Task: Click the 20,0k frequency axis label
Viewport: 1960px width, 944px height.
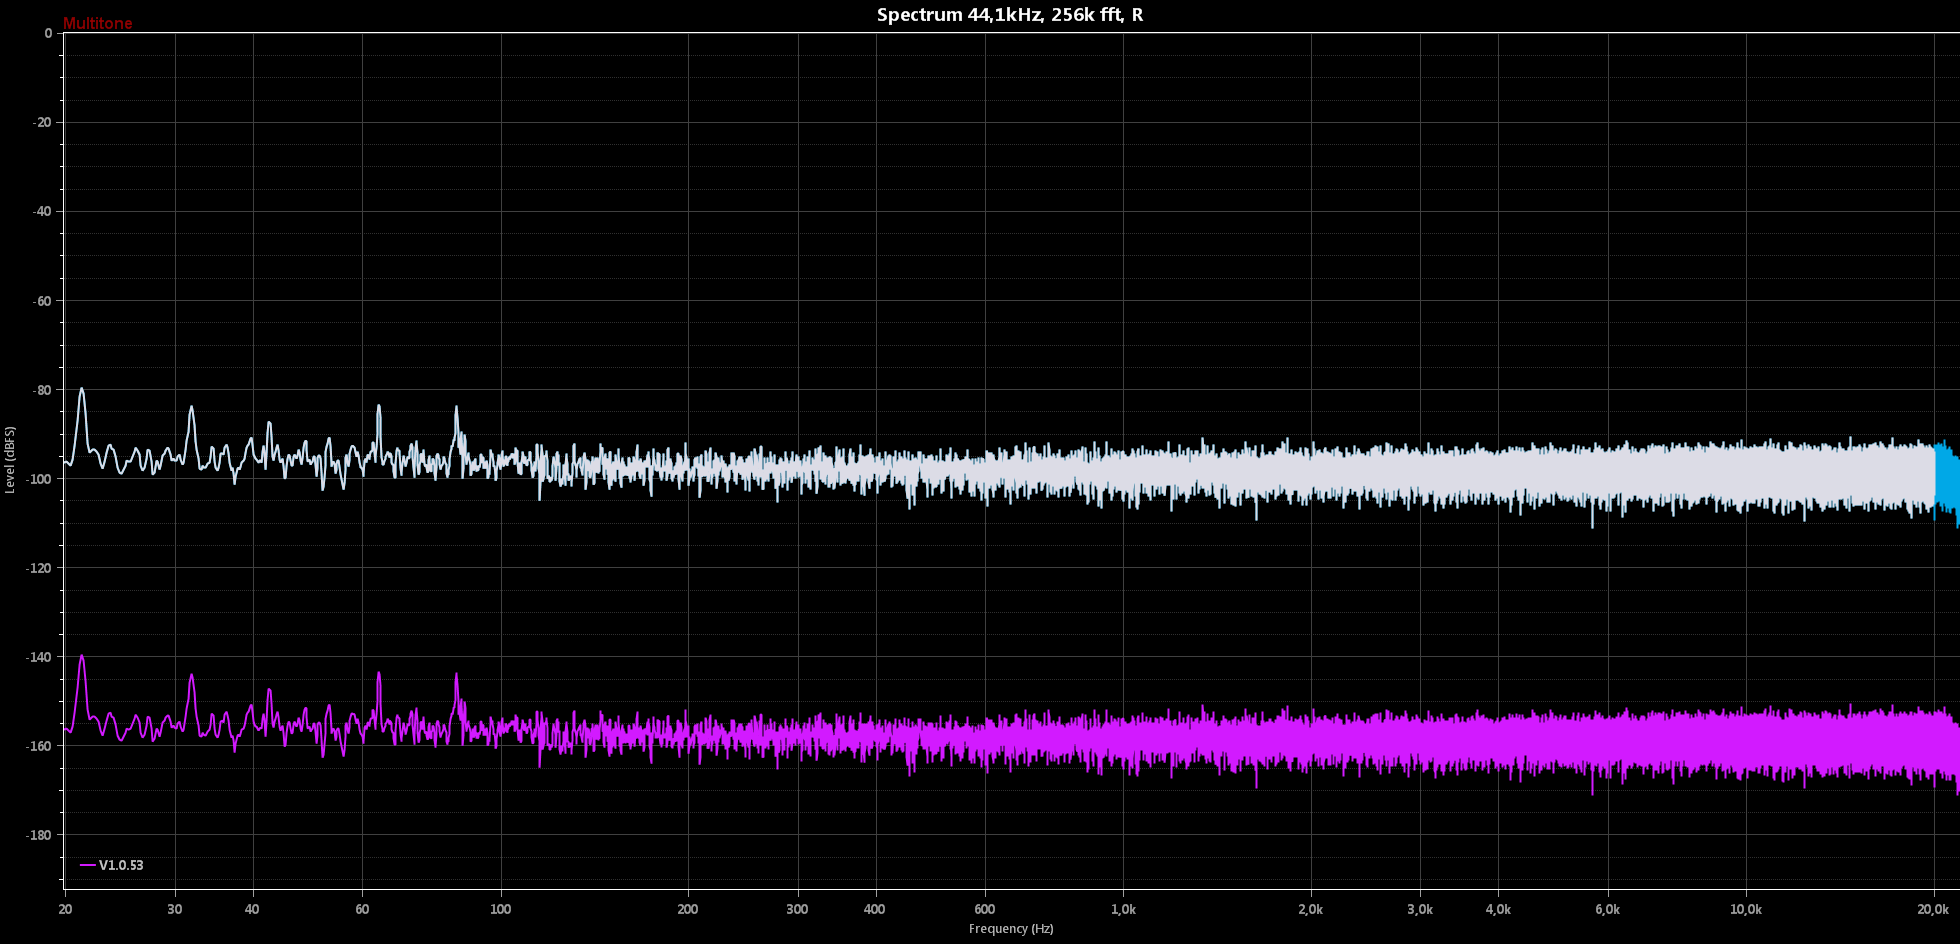Action: point(1933,909)
